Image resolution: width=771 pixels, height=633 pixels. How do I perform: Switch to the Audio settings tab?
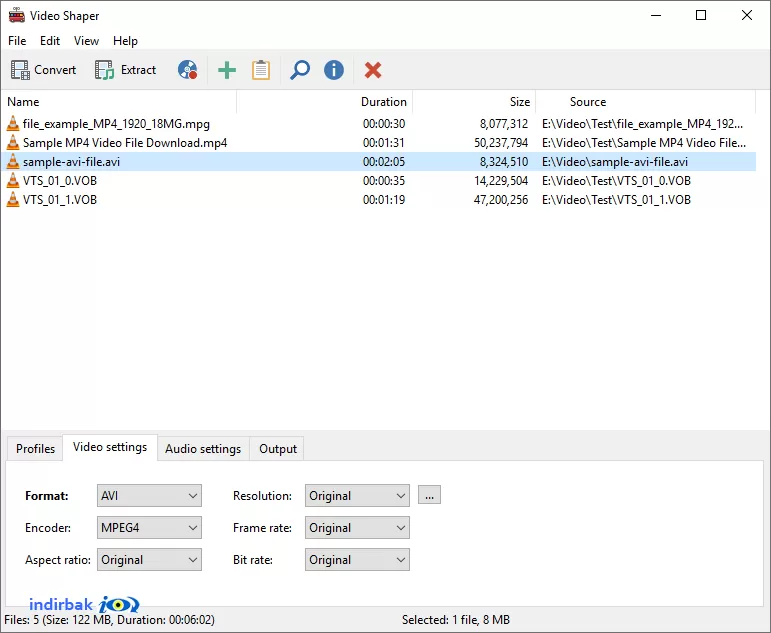pos(203,449)
